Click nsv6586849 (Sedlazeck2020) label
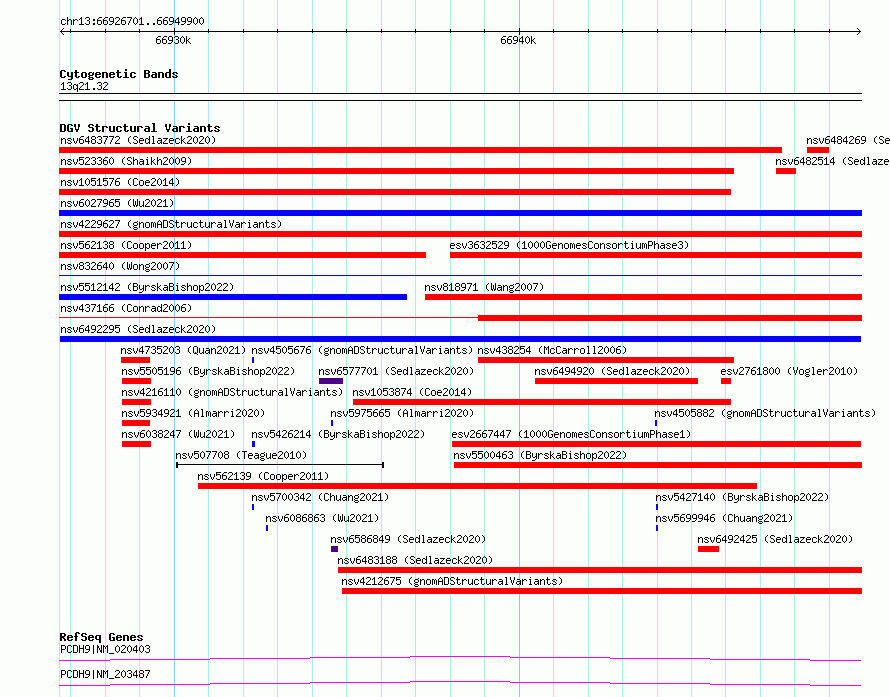The image size is (890, 697). 408,539
